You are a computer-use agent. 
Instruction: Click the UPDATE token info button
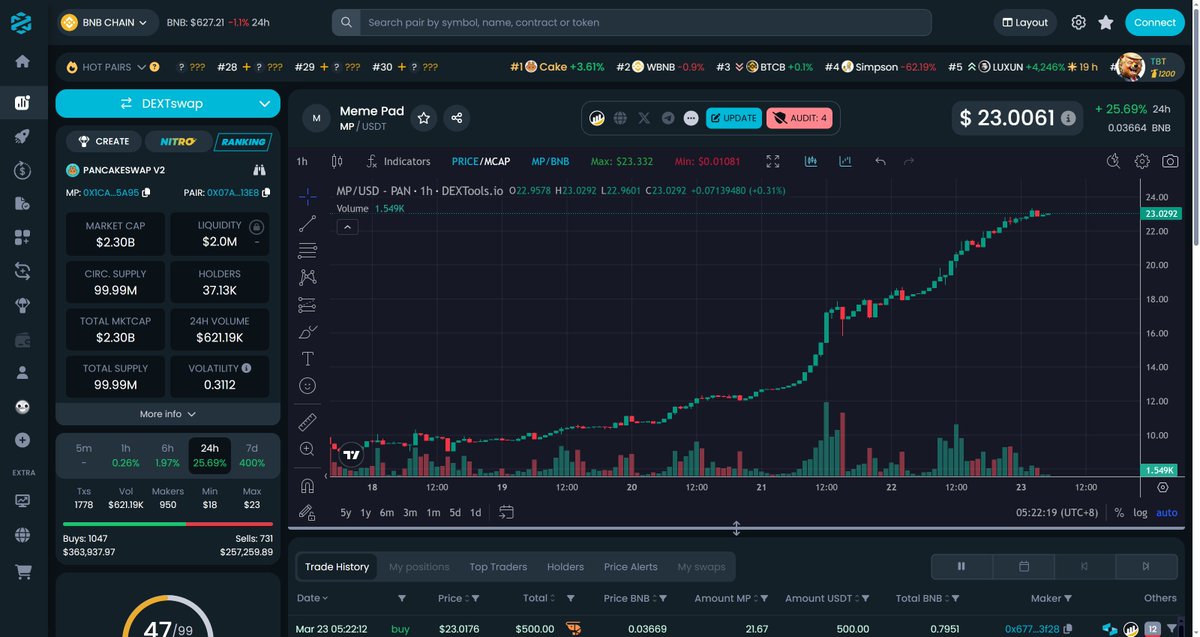(x=734, y=118)
